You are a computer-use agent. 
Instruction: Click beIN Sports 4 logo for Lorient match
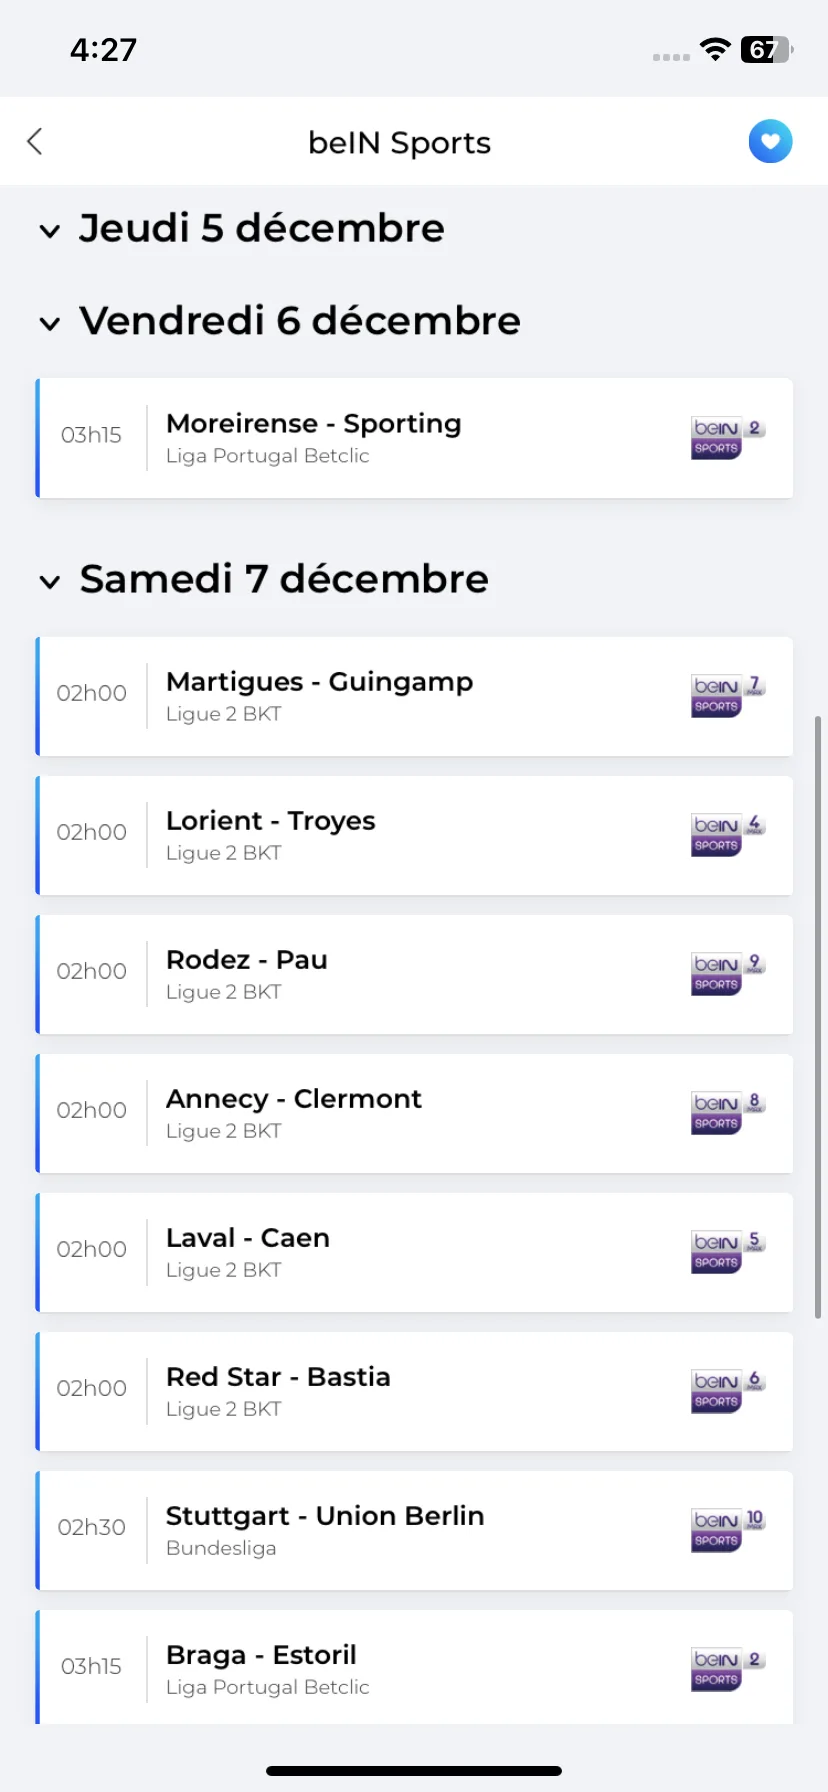coord(728,835)
